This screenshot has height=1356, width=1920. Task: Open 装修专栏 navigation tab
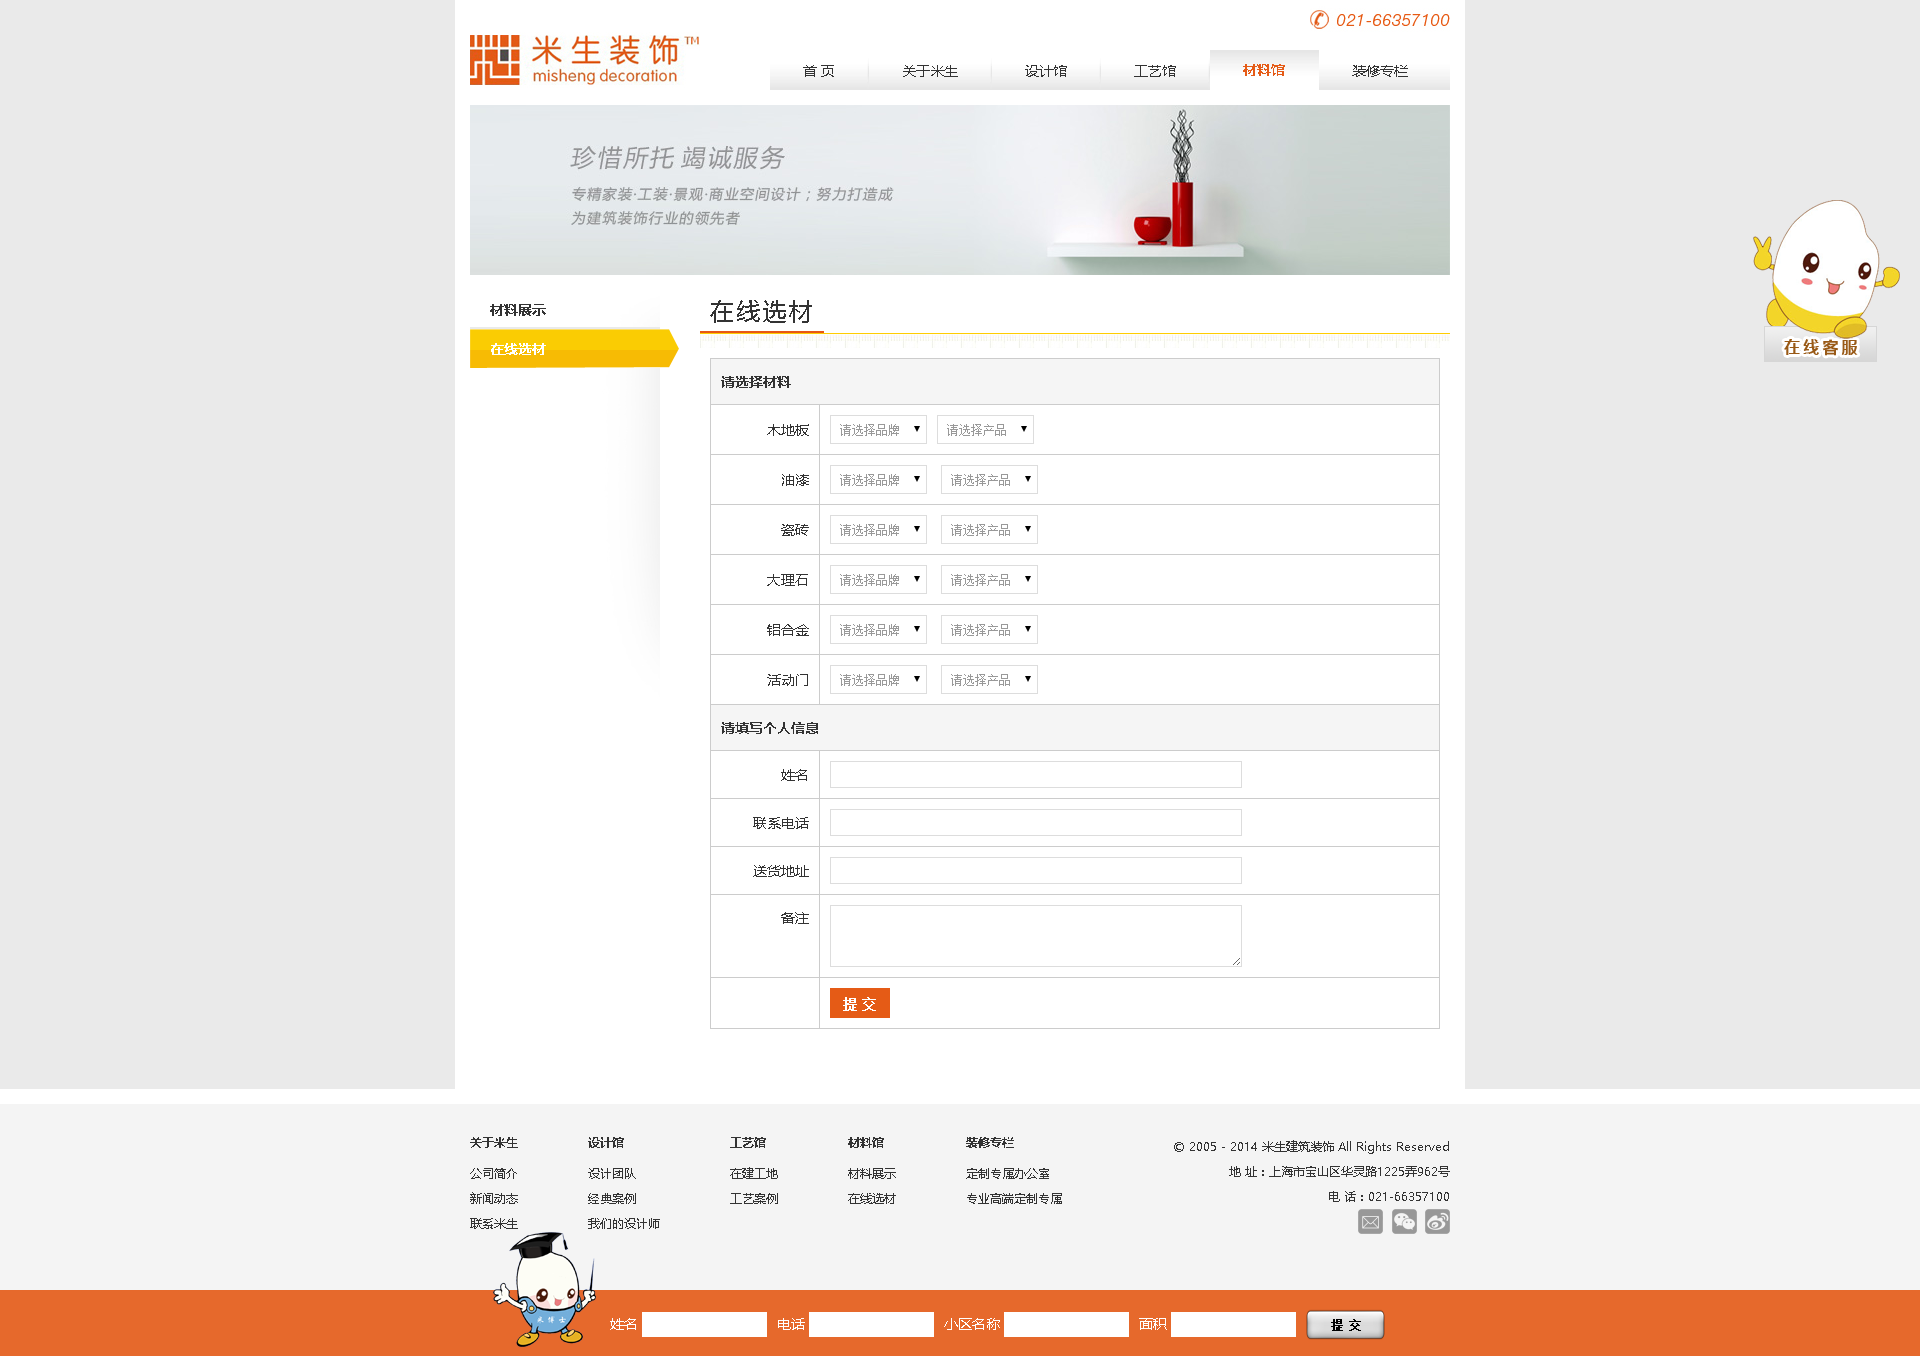pyautogui.click(x=1379, y=71)
